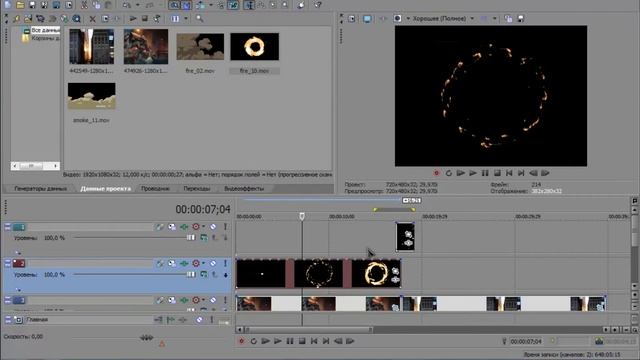Select Все данные in the media tree
The image size is (640, 360).
[45, 30]
